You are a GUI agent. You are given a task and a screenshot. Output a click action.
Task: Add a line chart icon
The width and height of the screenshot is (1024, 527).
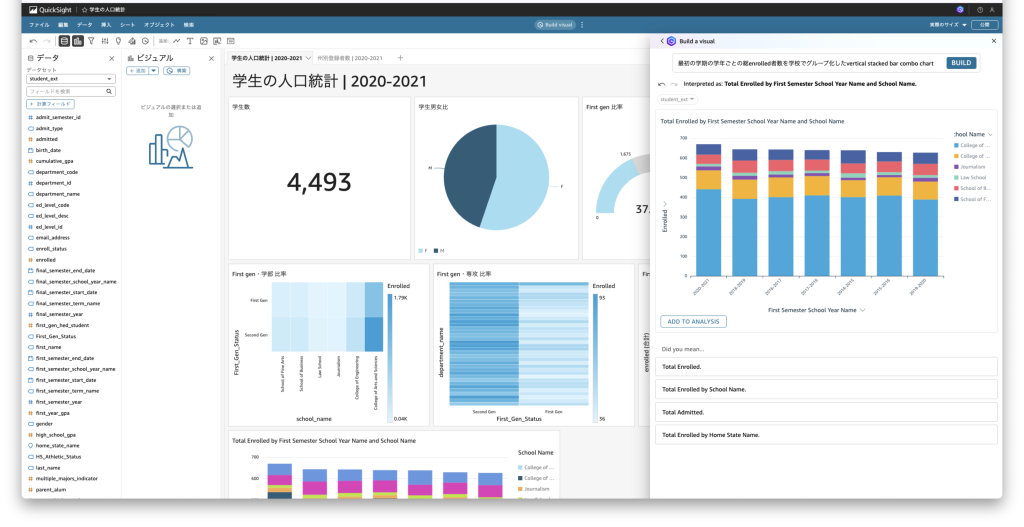[x=176, y=41]
